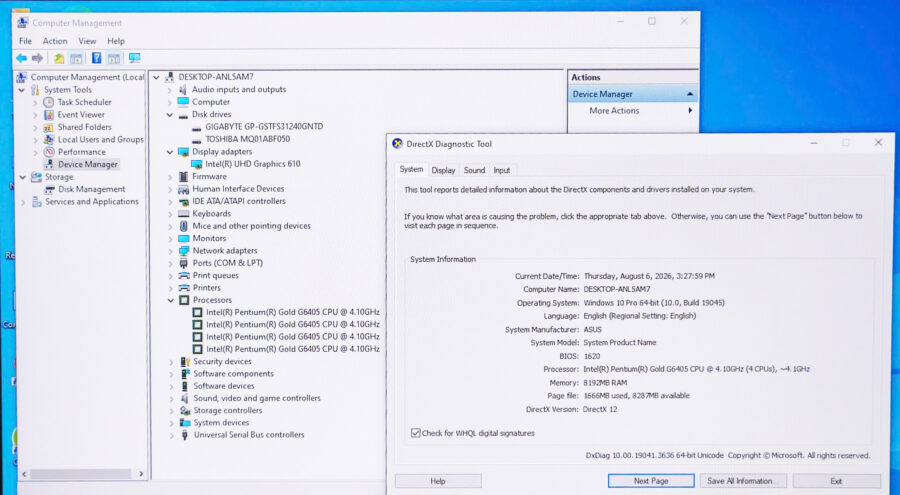This screenshot has width=900, height=495.
Task: Expand the Monitors node
Action: pos(170,238)
